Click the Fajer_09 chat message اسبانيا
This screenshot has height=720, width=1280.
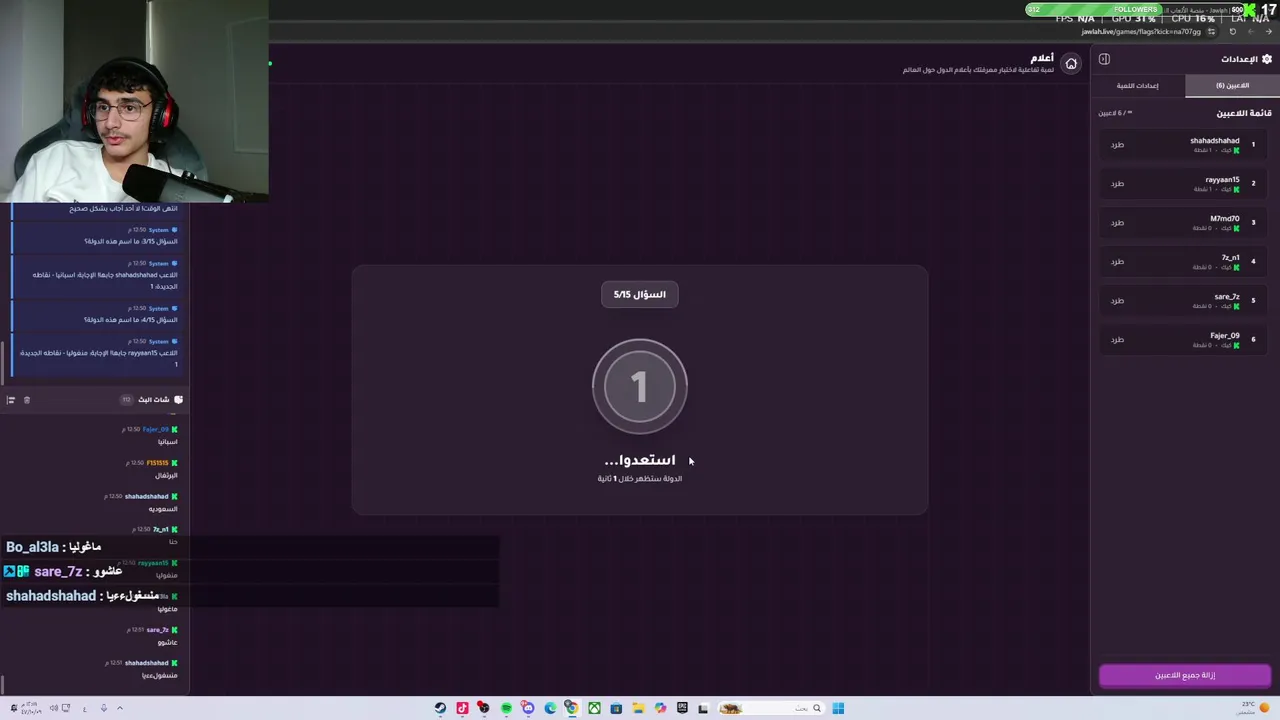point(167,442)
